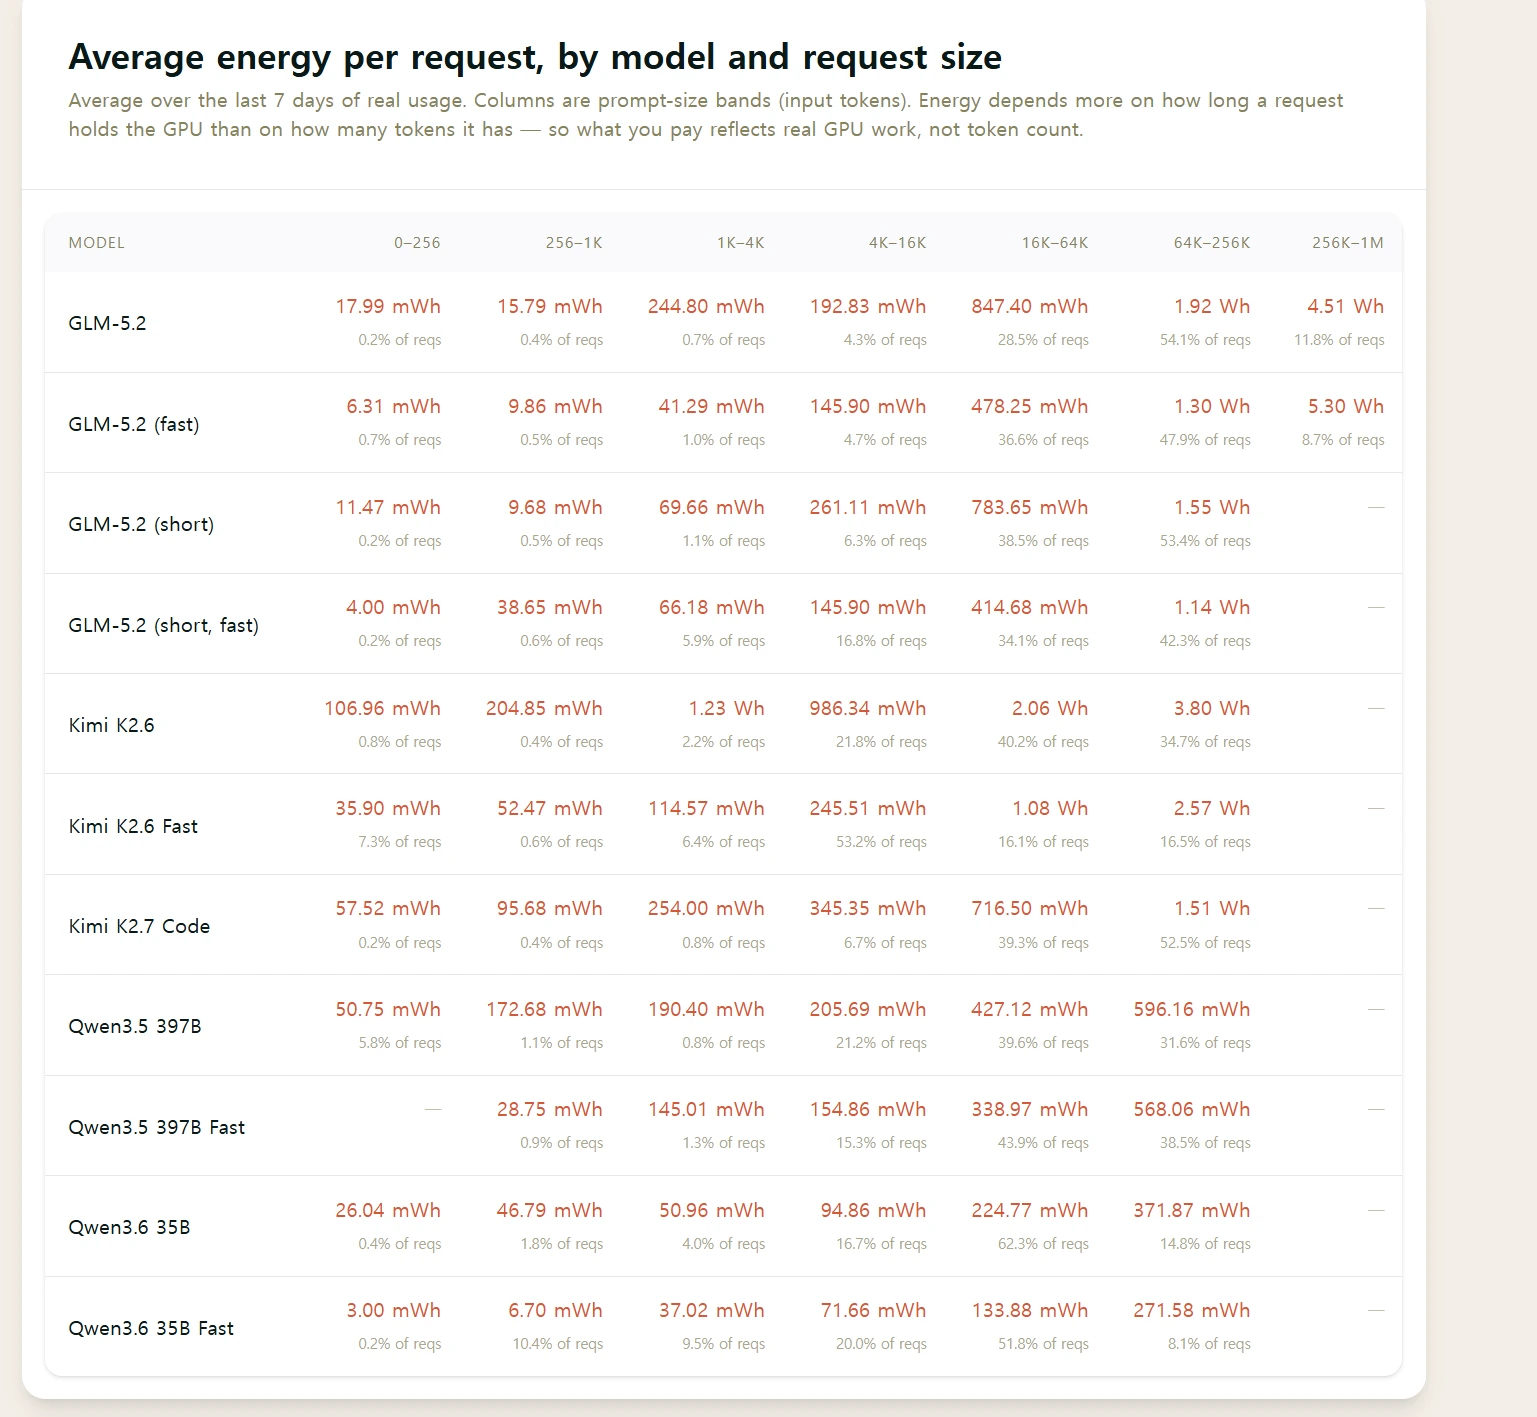
Task: Click the "54.1% of reqs" share text
Action: pyautogui.click(x=1205, y=340)
